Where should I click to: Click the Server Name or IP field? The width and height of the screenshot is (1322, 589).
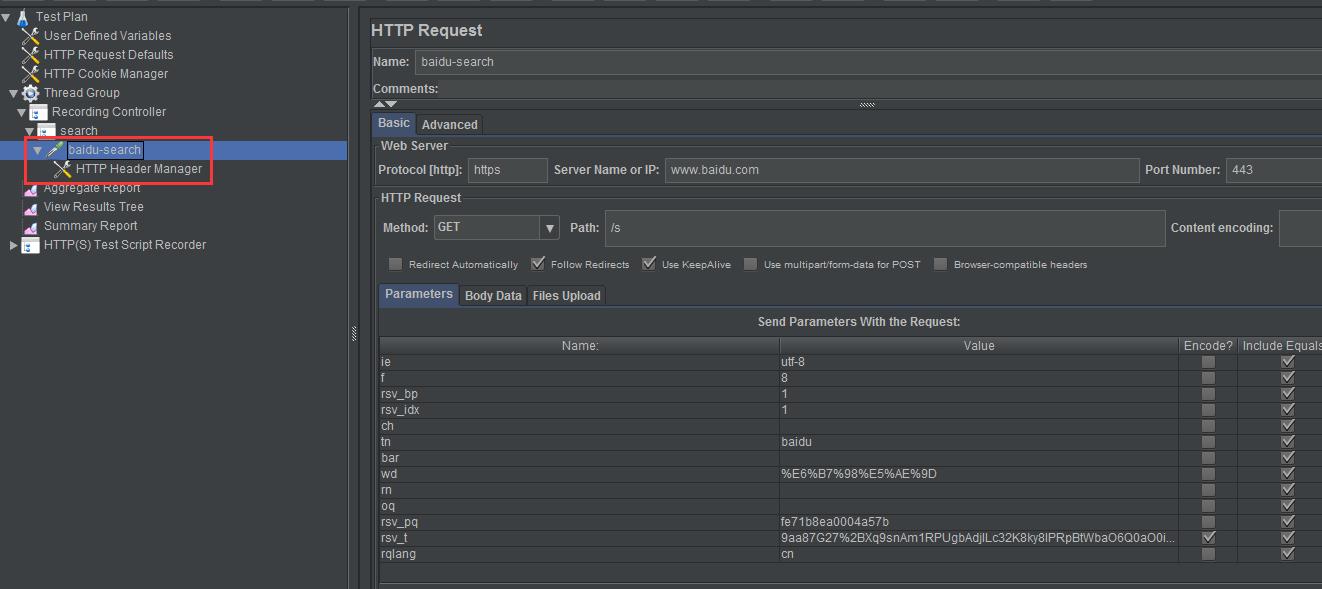(901, 170)
